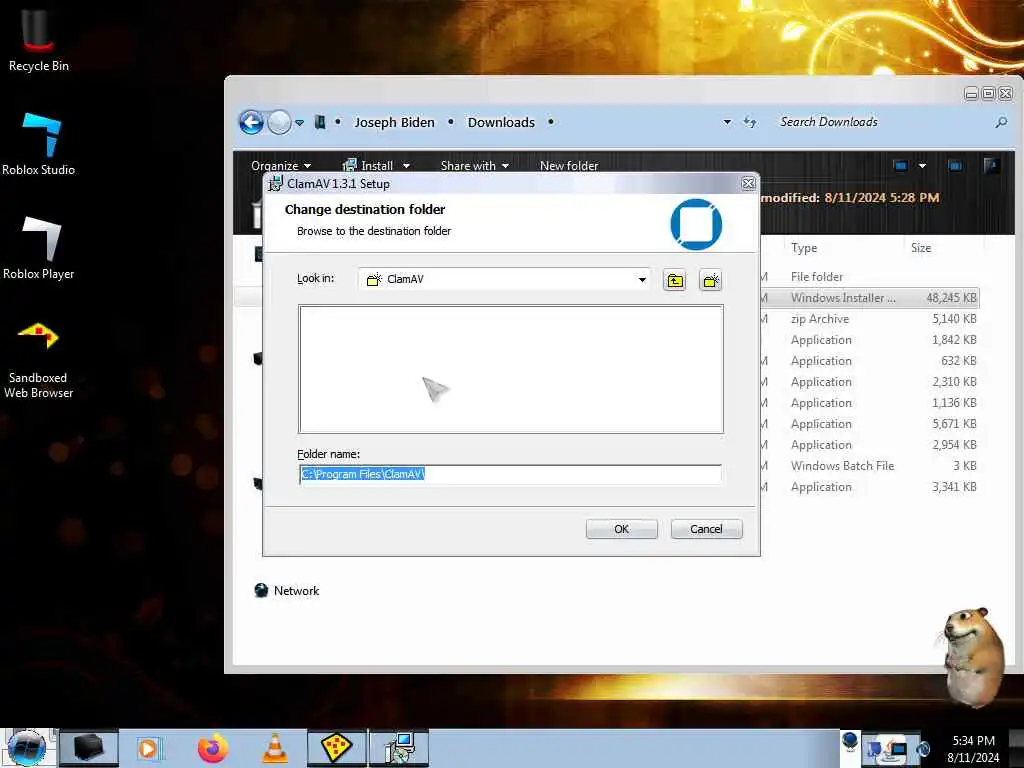Click the globe icon in the system tray
The image size is (1024, 768).
(x=850, y=741)
